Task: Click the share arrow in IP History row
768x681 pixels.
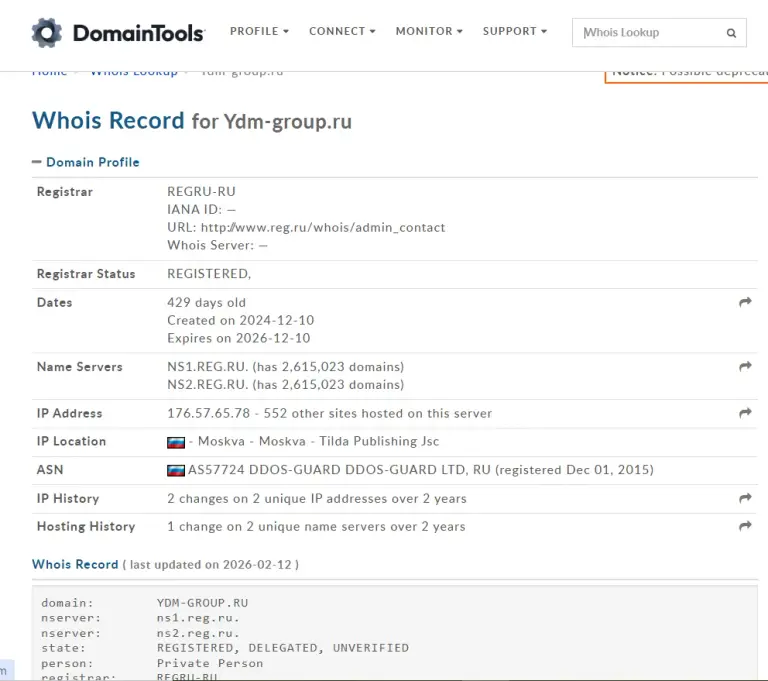Action: 745,498
